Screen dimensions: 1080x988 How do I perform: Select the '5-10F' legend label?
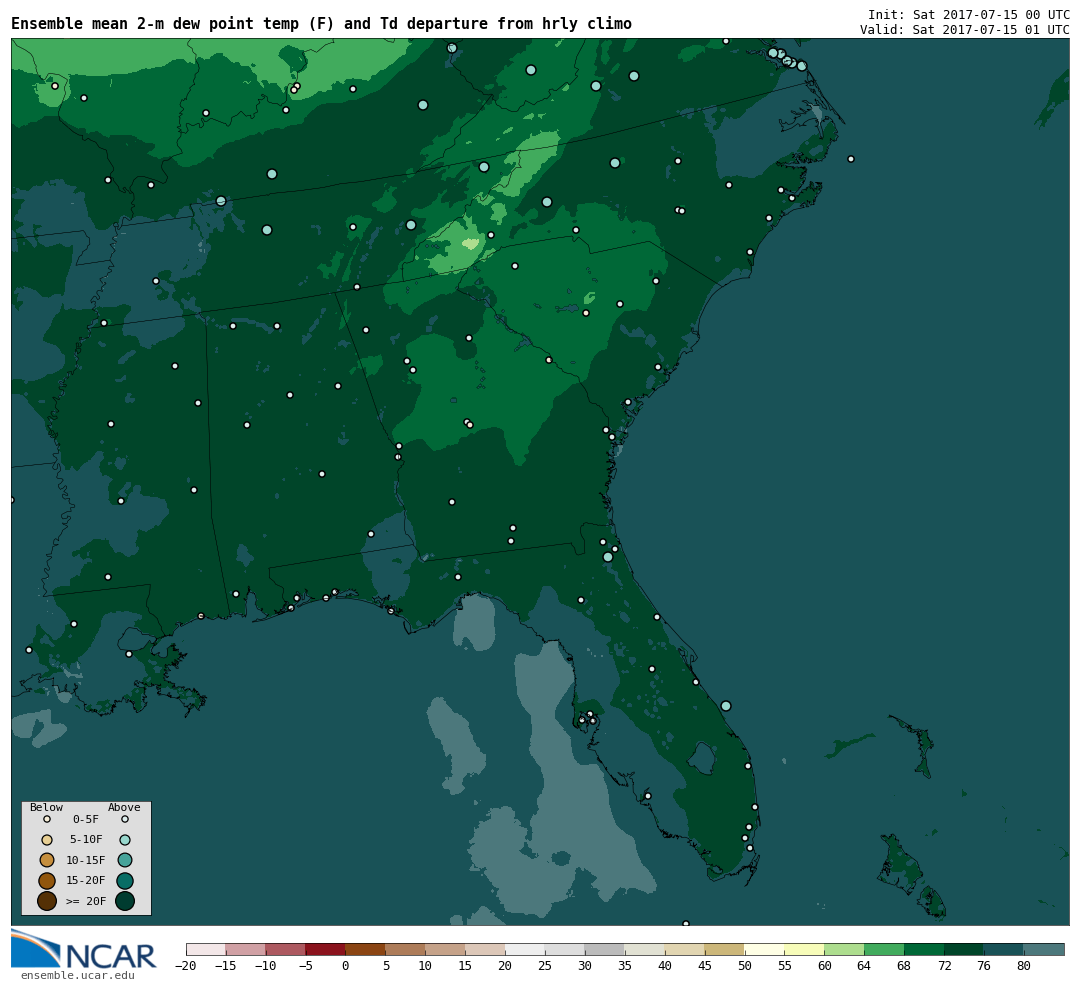point(86,840)
